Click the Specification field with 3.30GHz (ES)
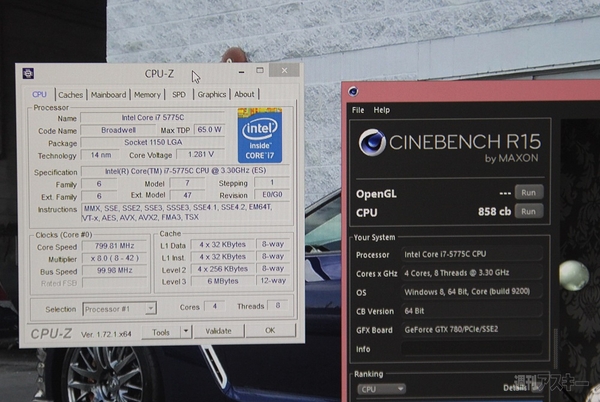The width and height of the screenshot is (600, 402). 186,171
